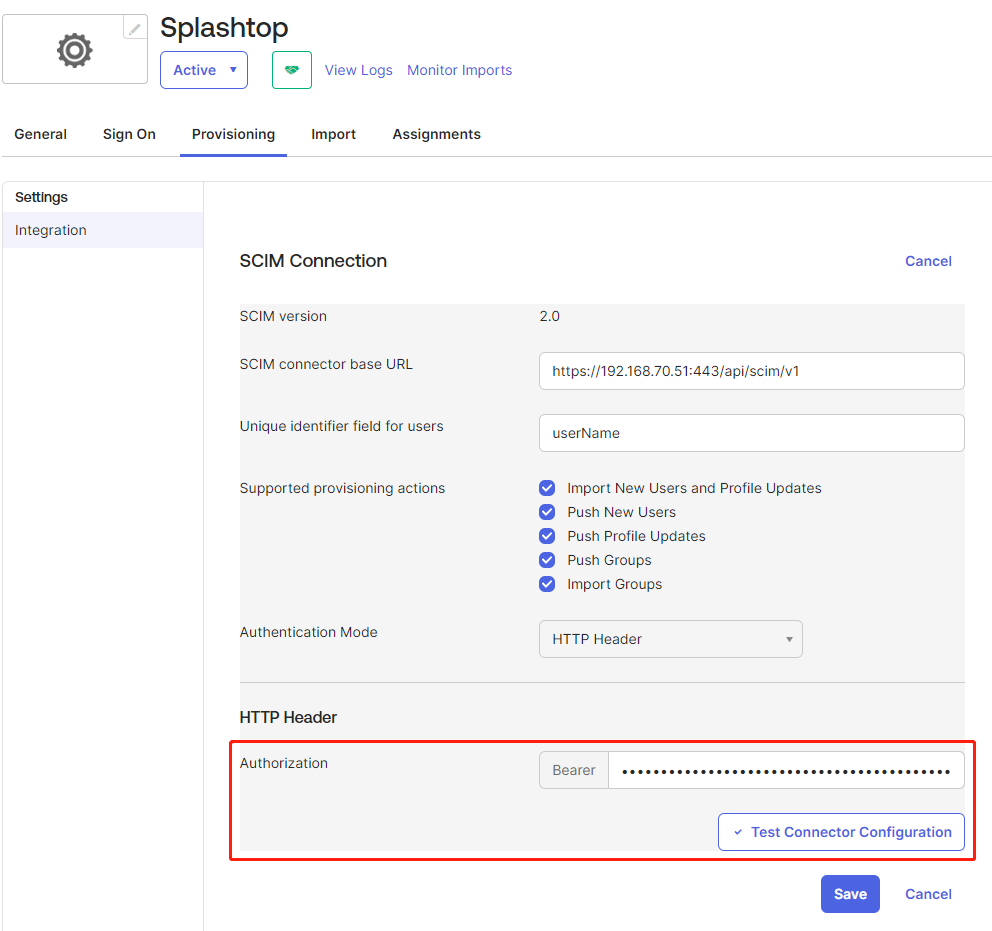Viewport: 992px width, 931px height.
Task: Click the Supported provisioning actions label
Action: coord(342,488)
